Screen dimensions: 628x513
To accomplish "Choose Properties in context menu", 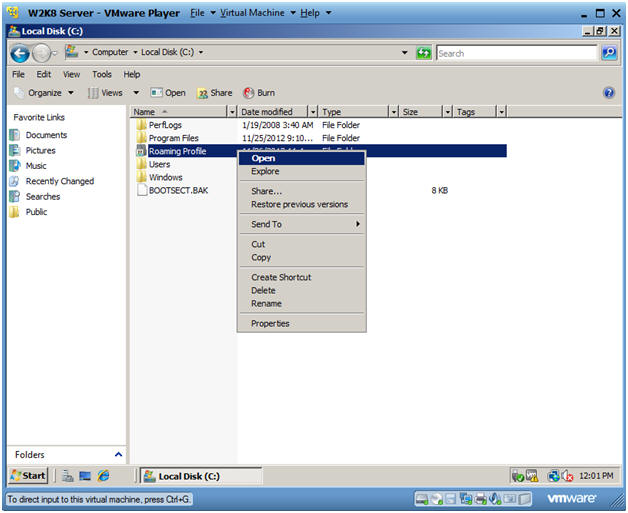I will [x=302, y=324].
